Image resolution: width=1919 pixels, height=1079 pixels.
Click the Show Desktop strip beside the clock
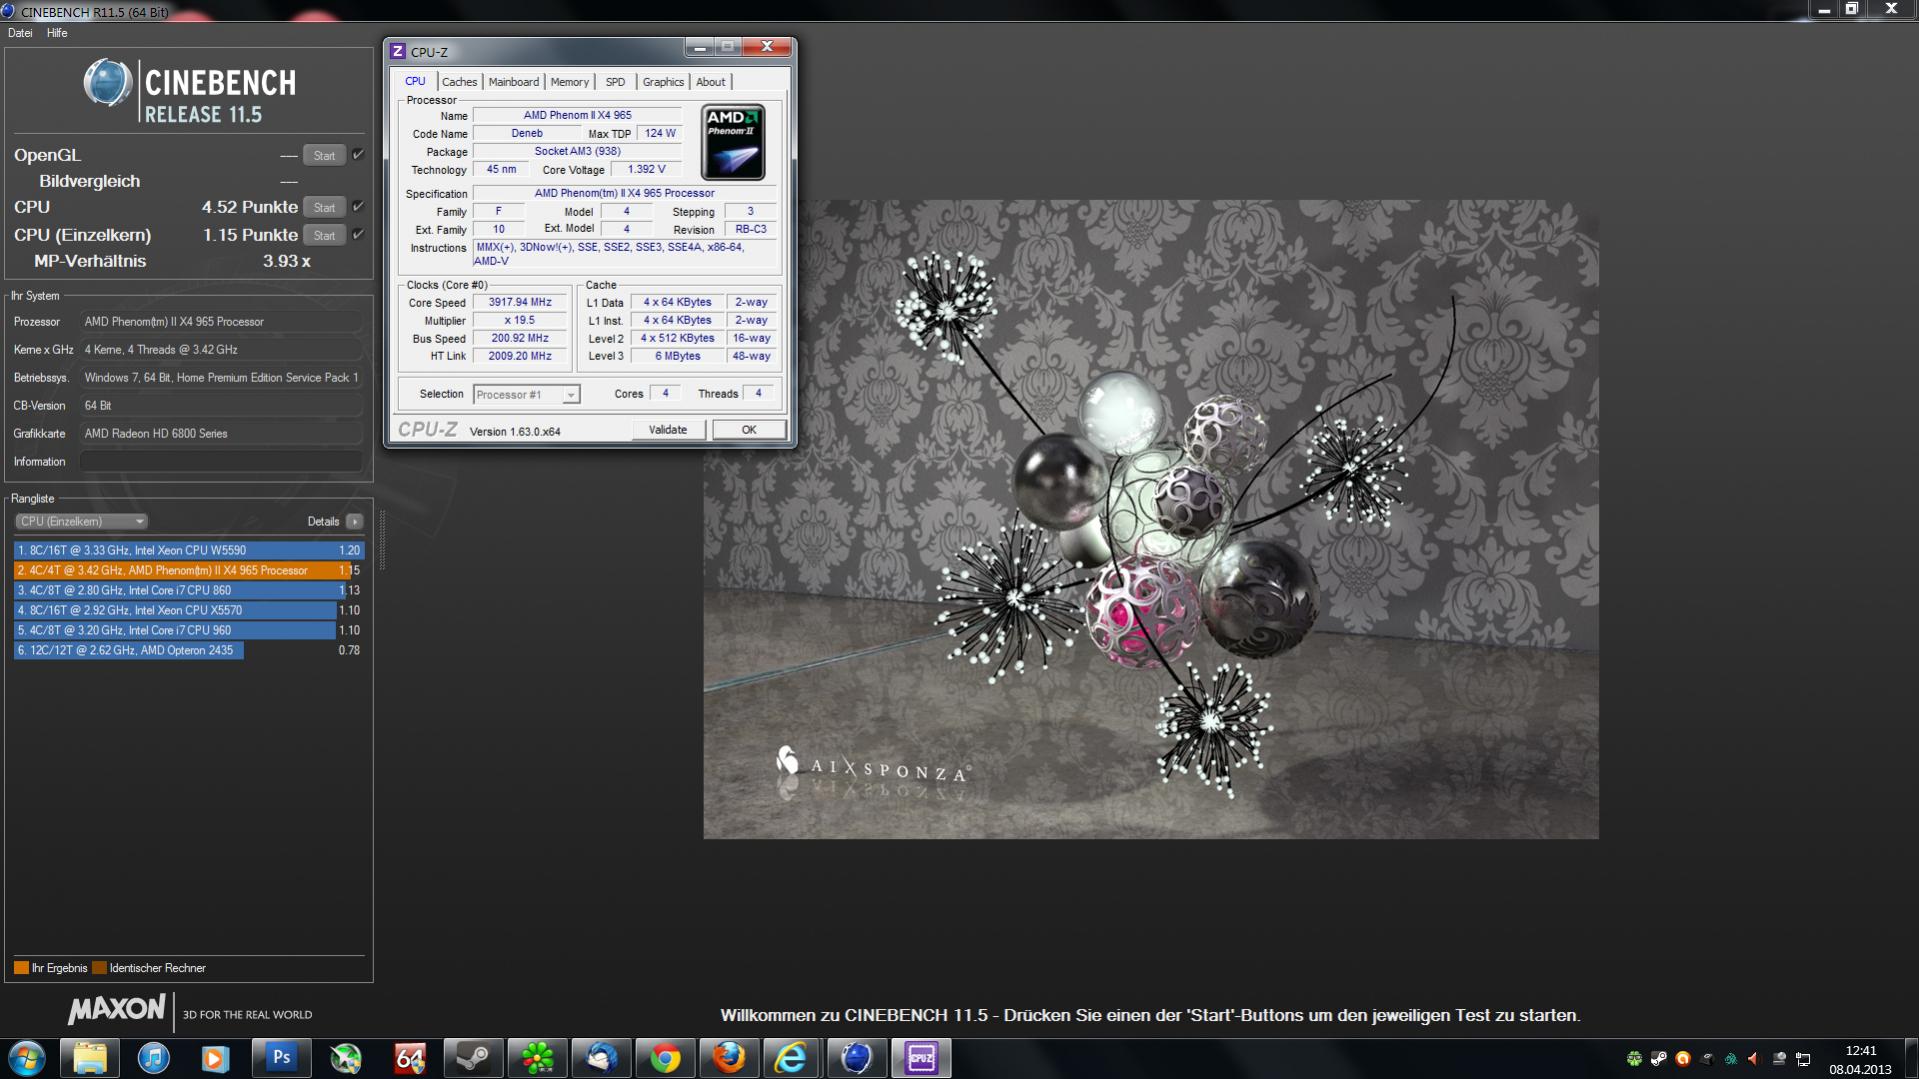(1910, 1058)
